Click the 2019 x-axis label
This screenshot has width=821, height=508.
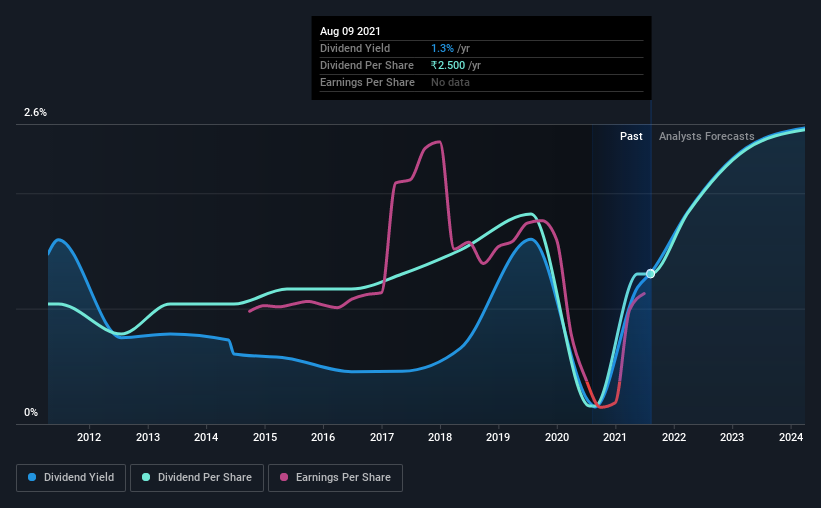click(x=498, y=437)
